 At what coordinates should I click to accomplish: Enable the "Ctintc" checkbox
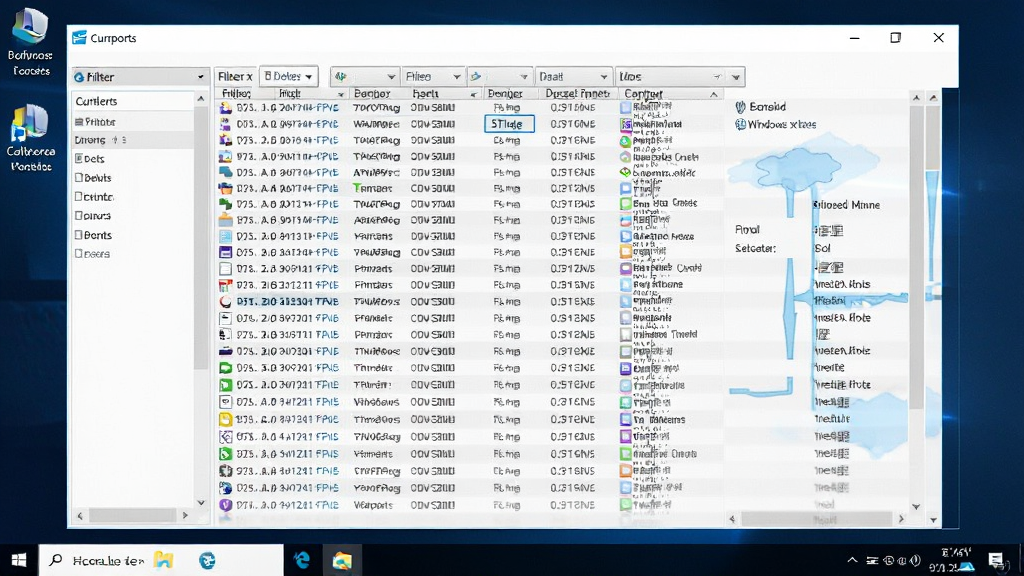(78, 197)
